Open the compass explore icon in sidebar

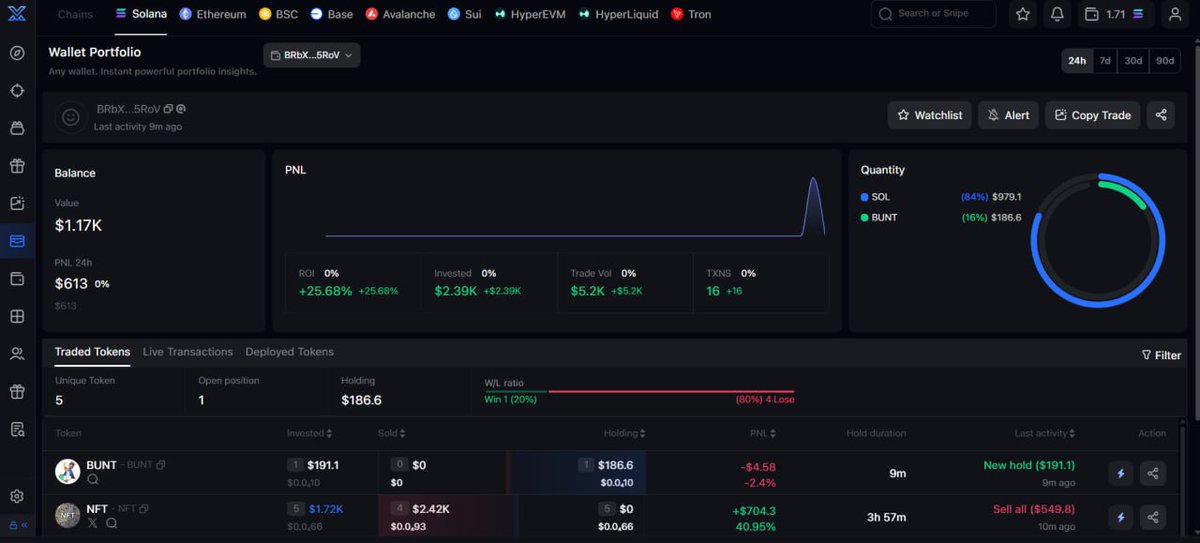tap(17, 53)
